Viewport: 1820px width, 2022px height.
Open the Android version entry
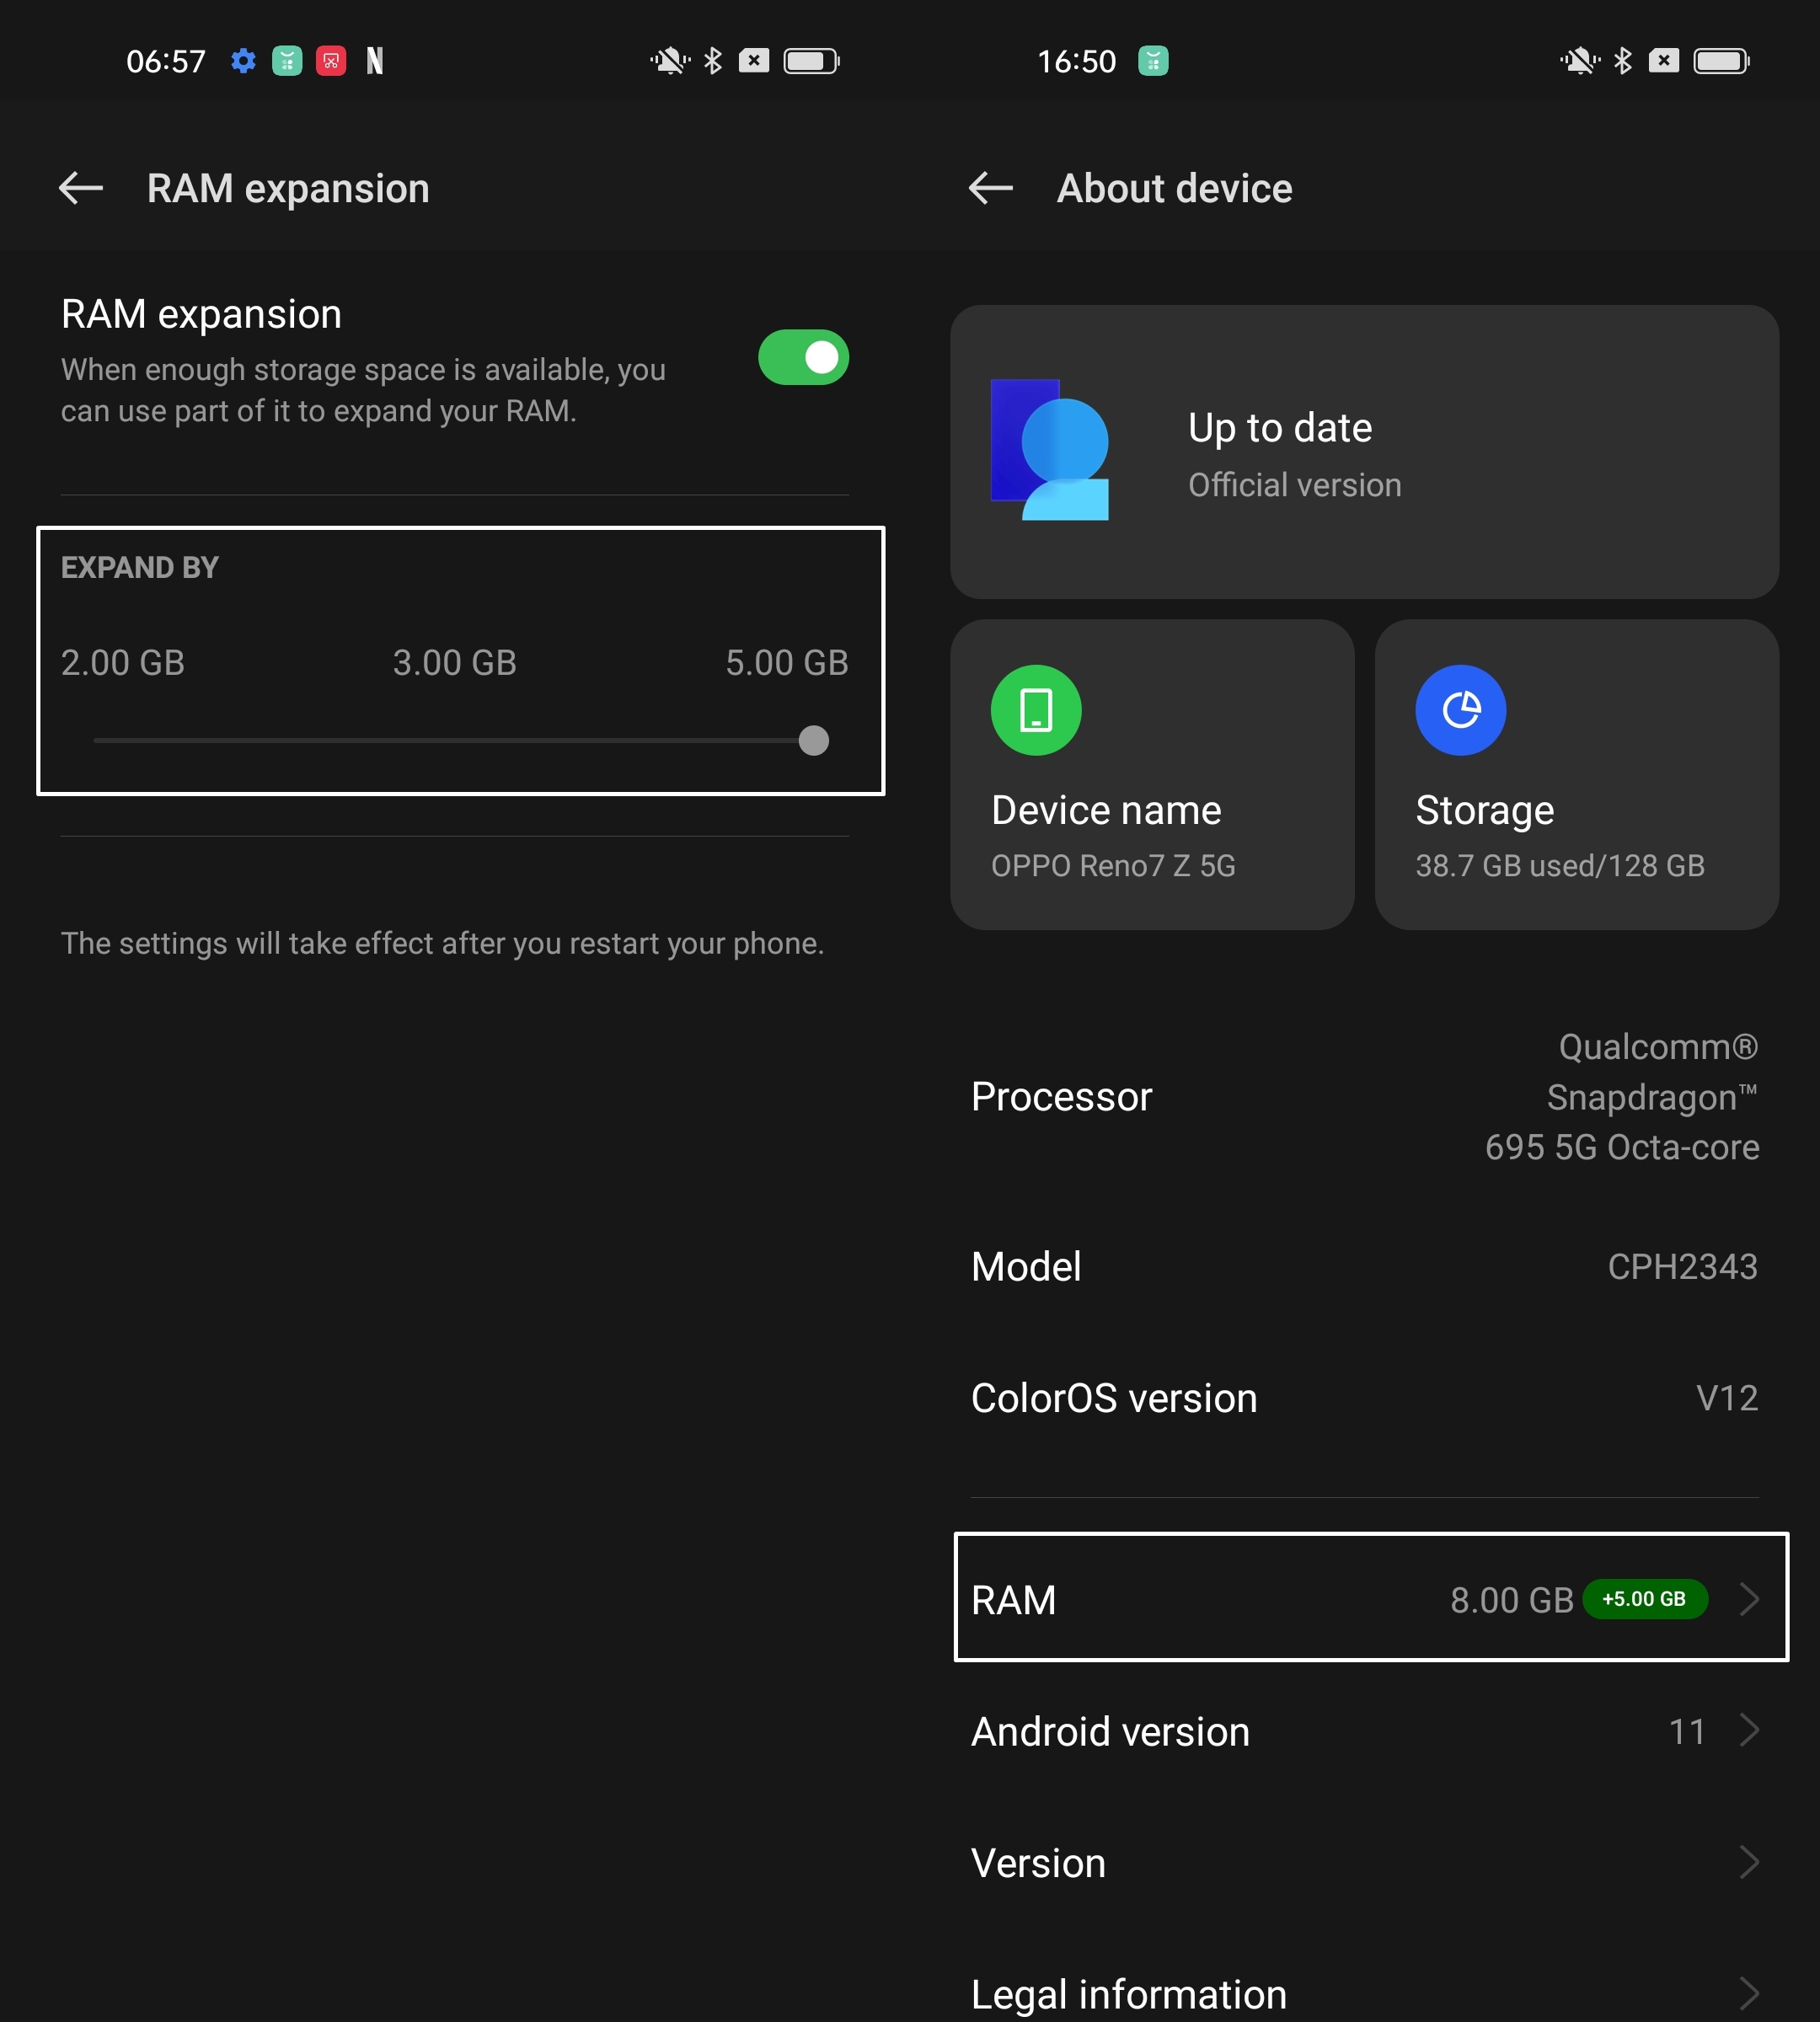point(1365,1731)
